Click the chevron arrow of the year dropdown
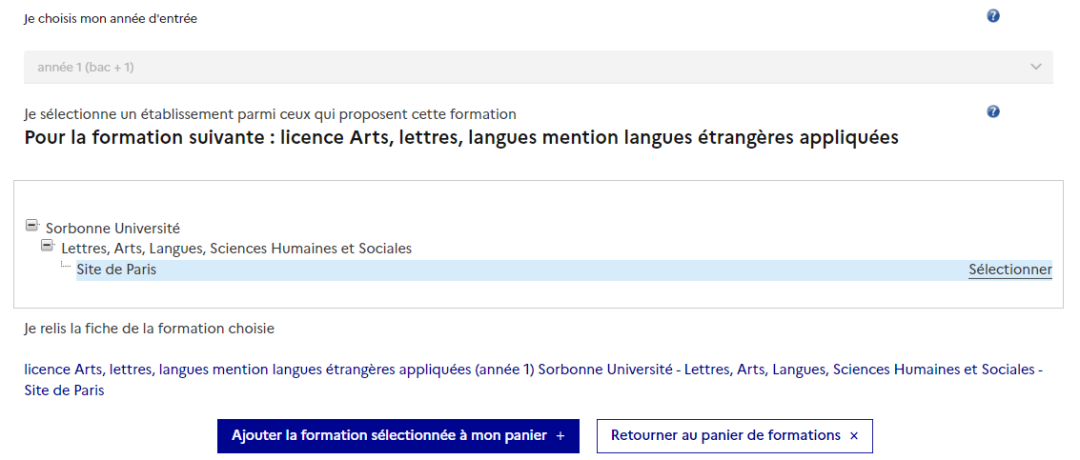The height and width of the screenshot is (460, 1080). 1035,67
